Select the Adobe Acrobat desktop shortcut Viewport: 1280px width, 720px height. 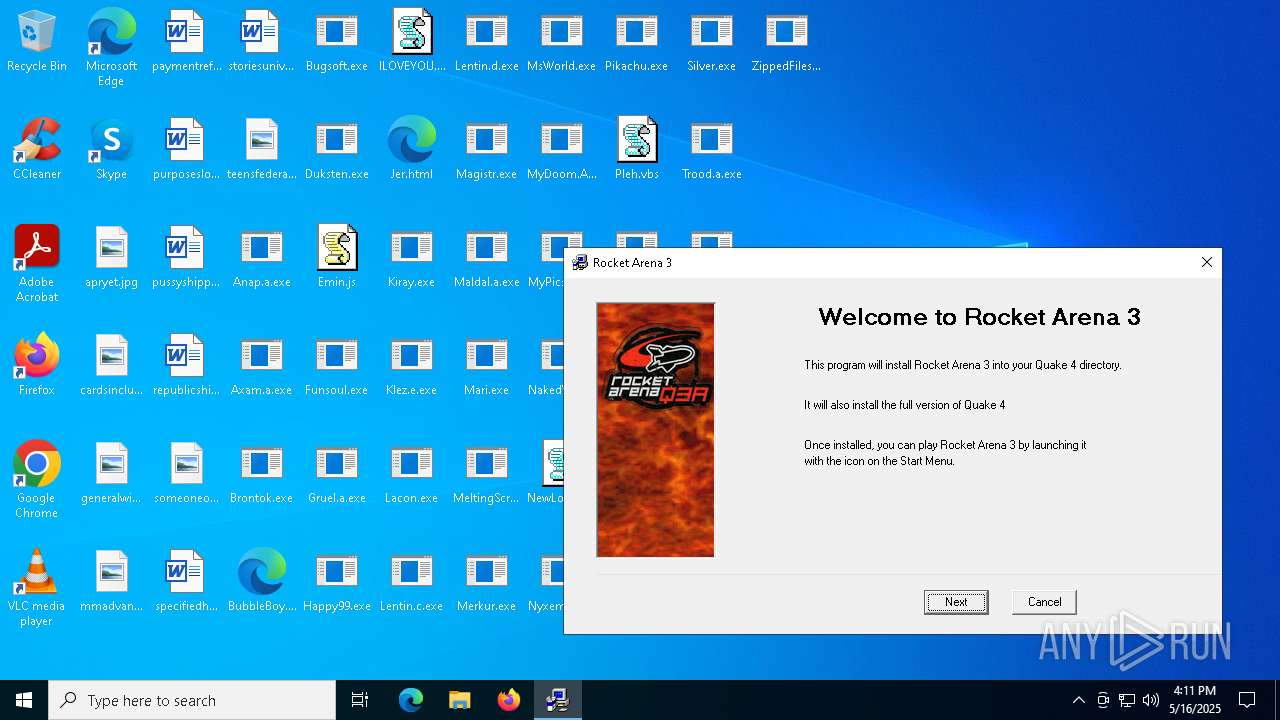point(37,264)
